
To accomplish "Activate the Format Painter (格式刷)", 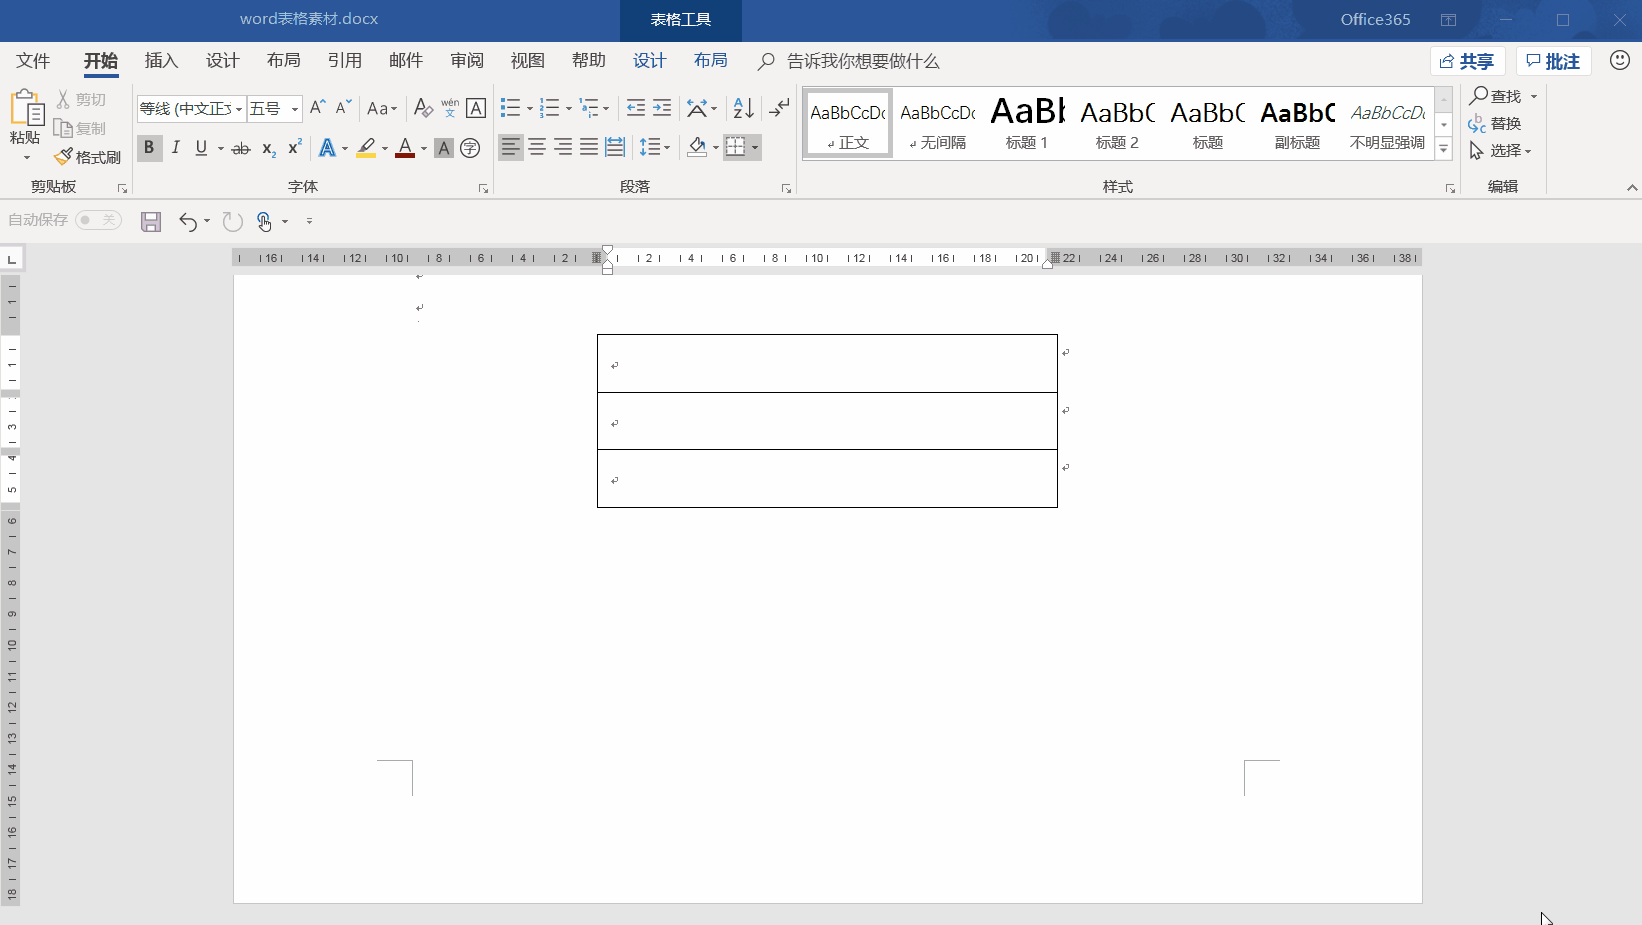I will [88, 157].
